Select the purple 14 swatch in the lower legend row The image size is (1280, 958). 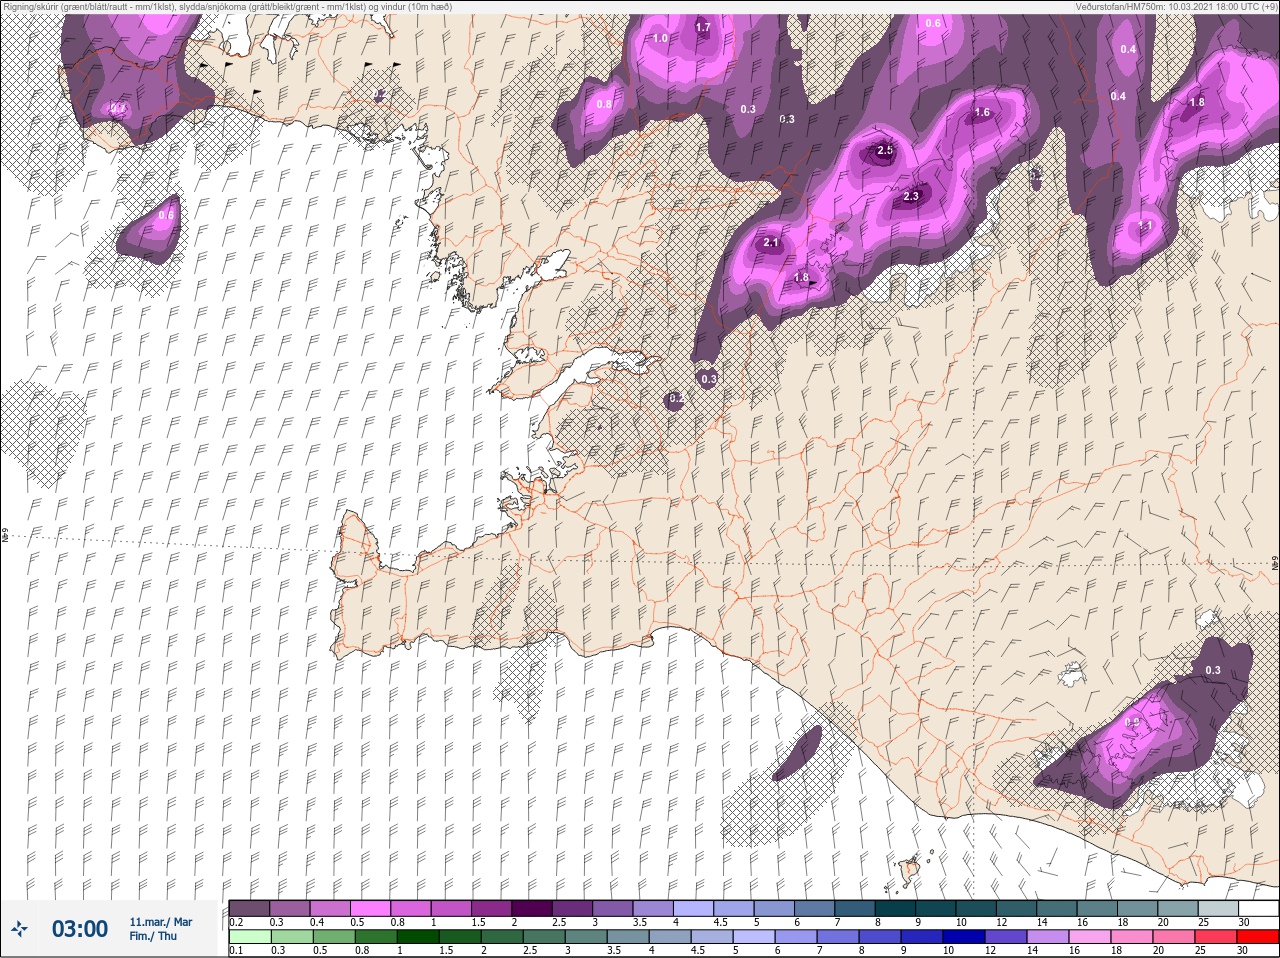click(1047, 937)
